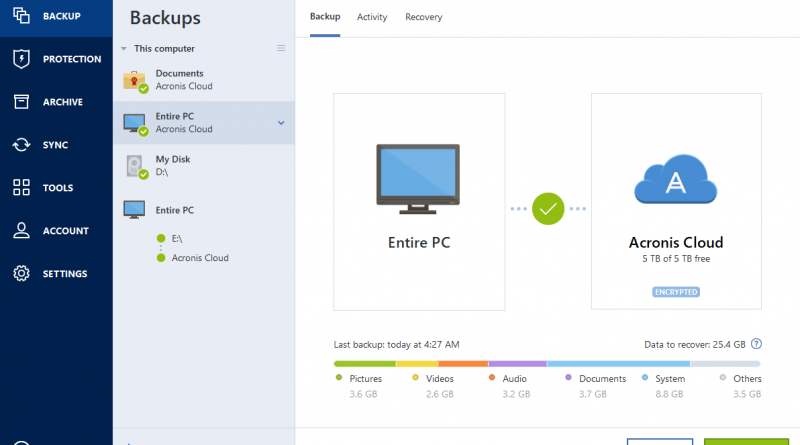Select the ACCOUNT menu label
Viewport: 800px width, 445px height.
click(65, 231)
